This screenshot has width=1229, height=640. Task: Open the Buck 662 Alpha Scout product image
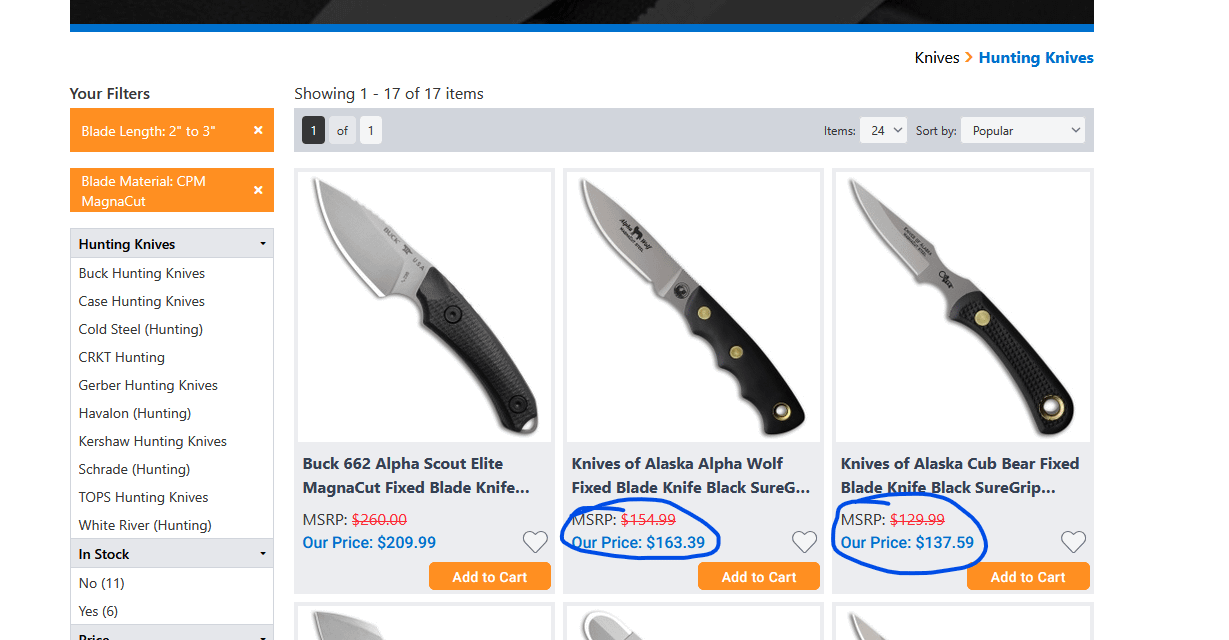click(425, 307)
